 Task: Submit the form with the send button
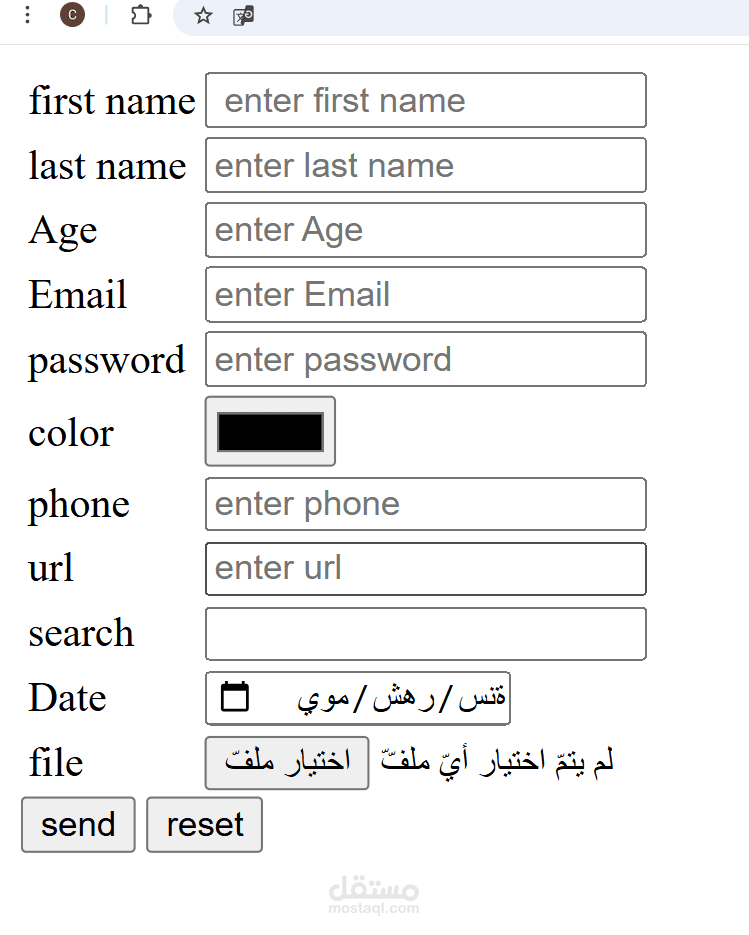pyautogui.click(x=77, y=824)
